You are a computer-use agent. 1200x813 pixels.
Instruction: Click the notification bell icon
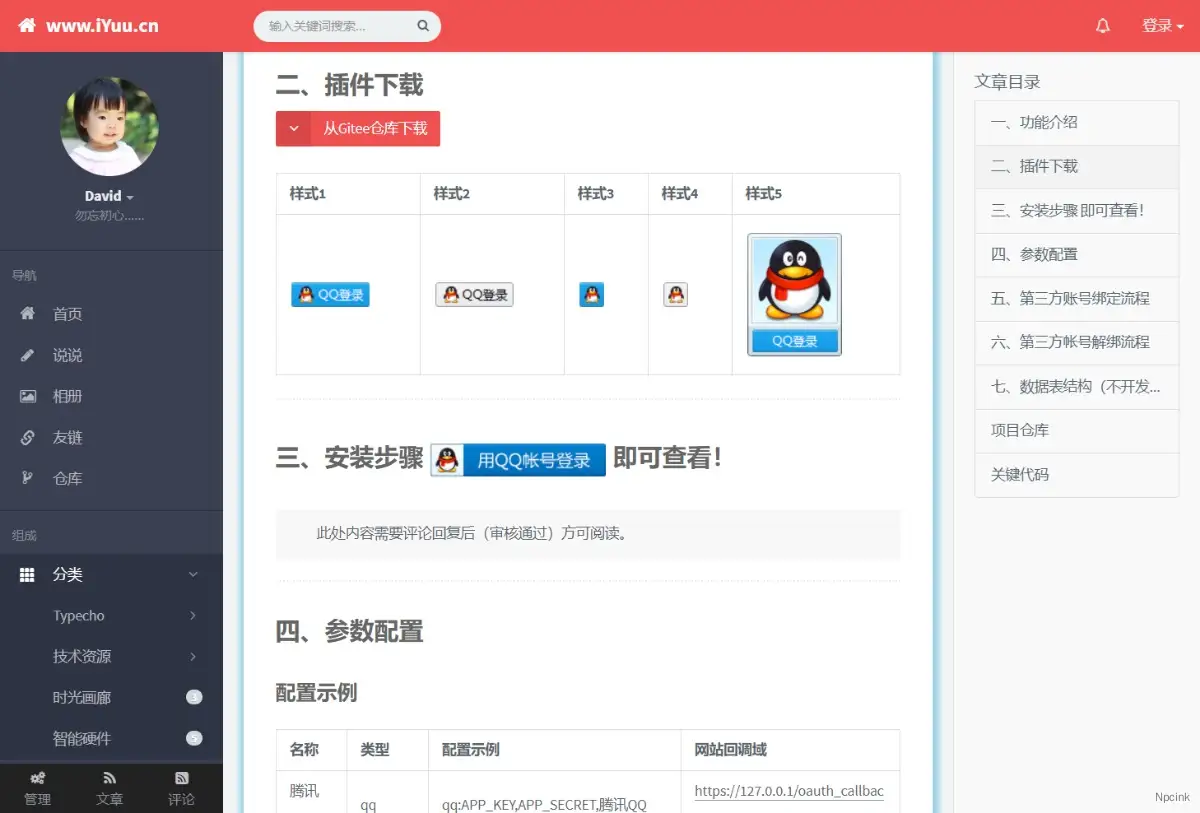(x=1103, y=25)
